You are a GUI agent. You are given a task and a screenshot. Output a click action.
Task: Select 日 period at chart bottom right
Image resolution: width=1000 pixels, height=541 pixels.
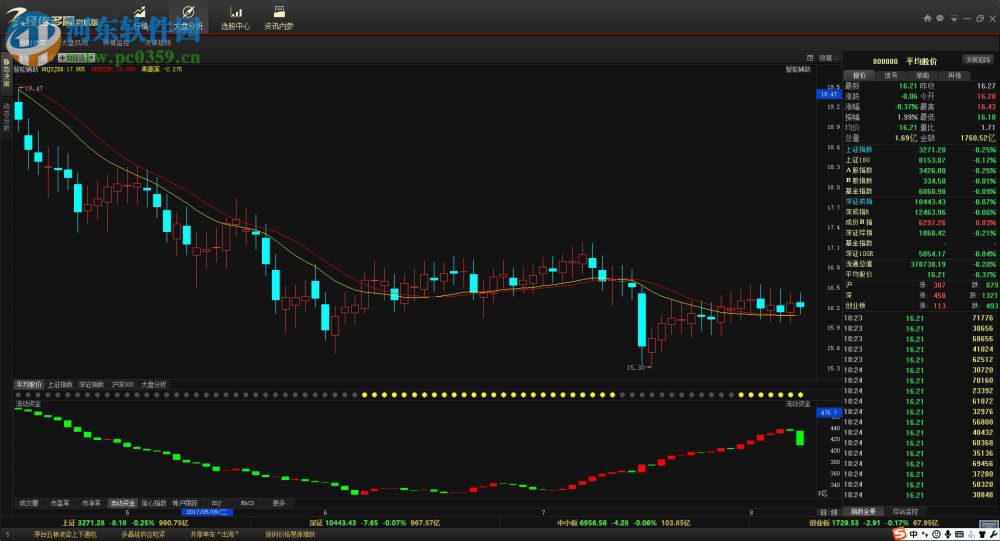pos(823,512)
